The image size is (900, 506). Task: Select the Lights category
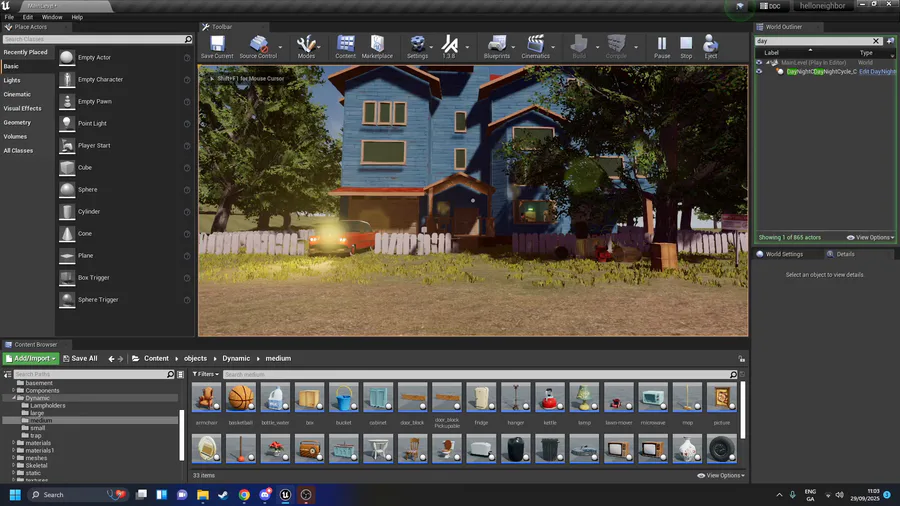pos(12,80)
